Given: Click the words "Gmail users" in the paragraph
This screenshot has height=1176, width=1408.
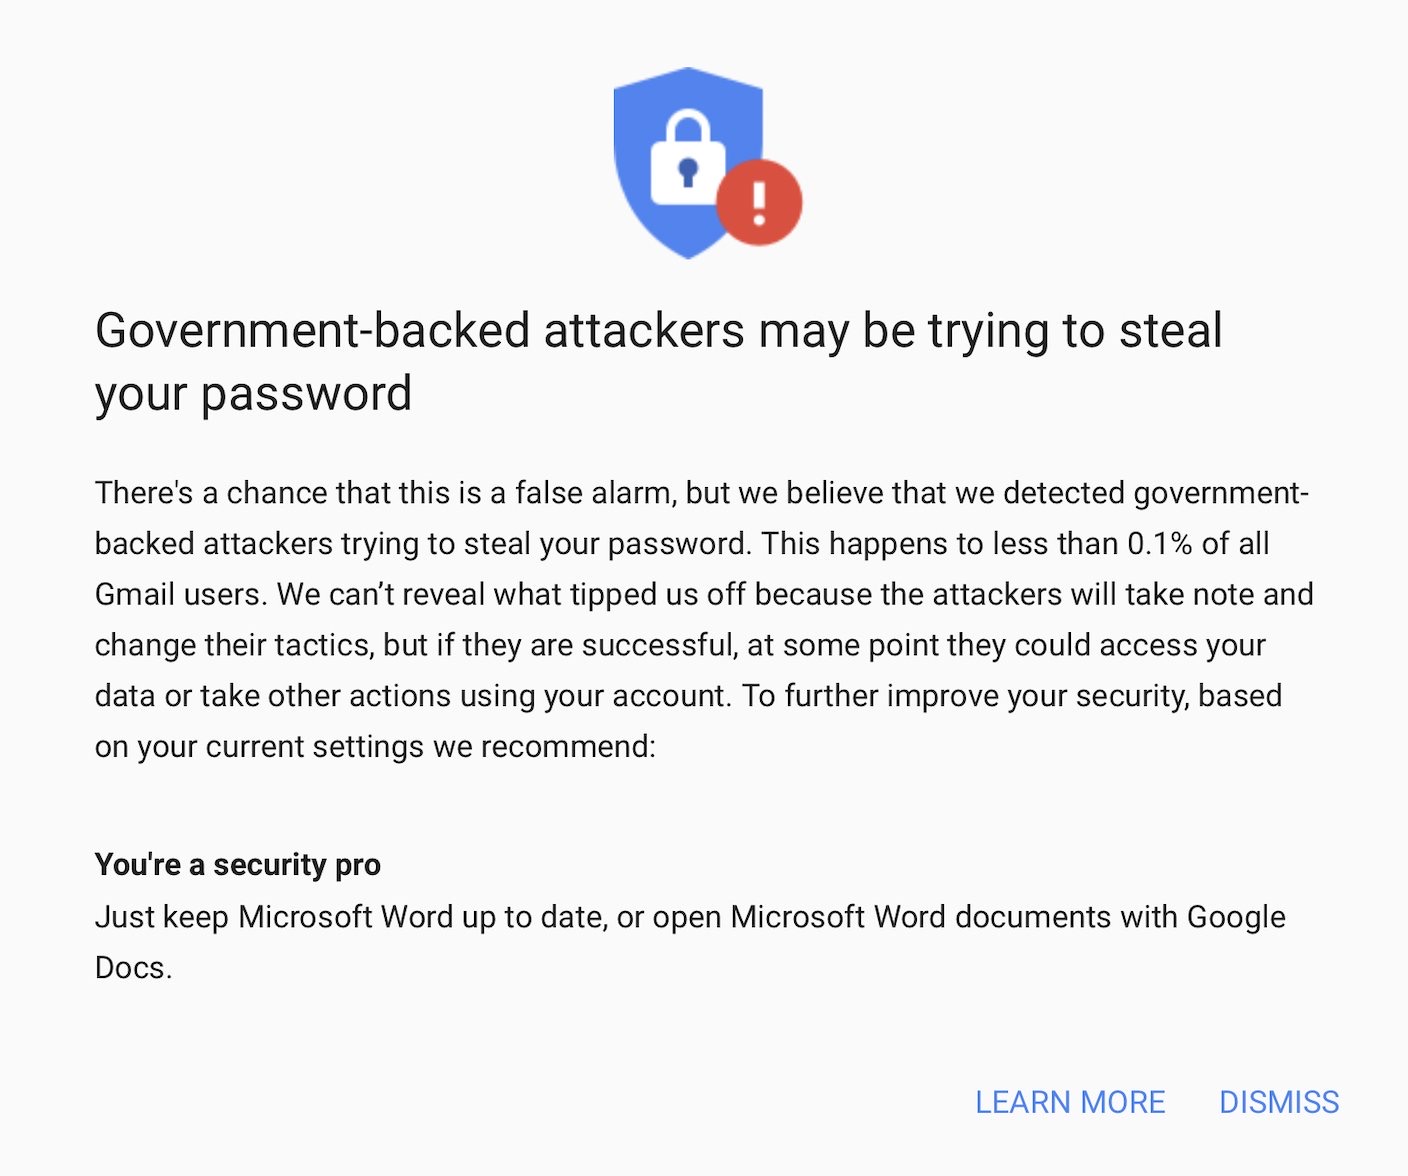Looking at the screenshot, I should click(181, 594).
